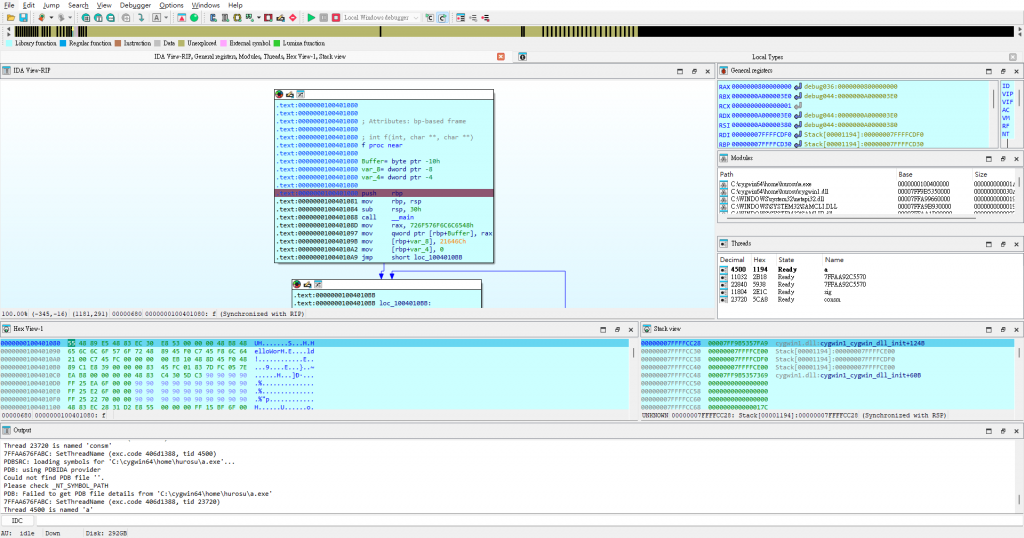Click the highlighted second 'C' toolbar icon
This screenshot has height=538, width=1024.
442,18
